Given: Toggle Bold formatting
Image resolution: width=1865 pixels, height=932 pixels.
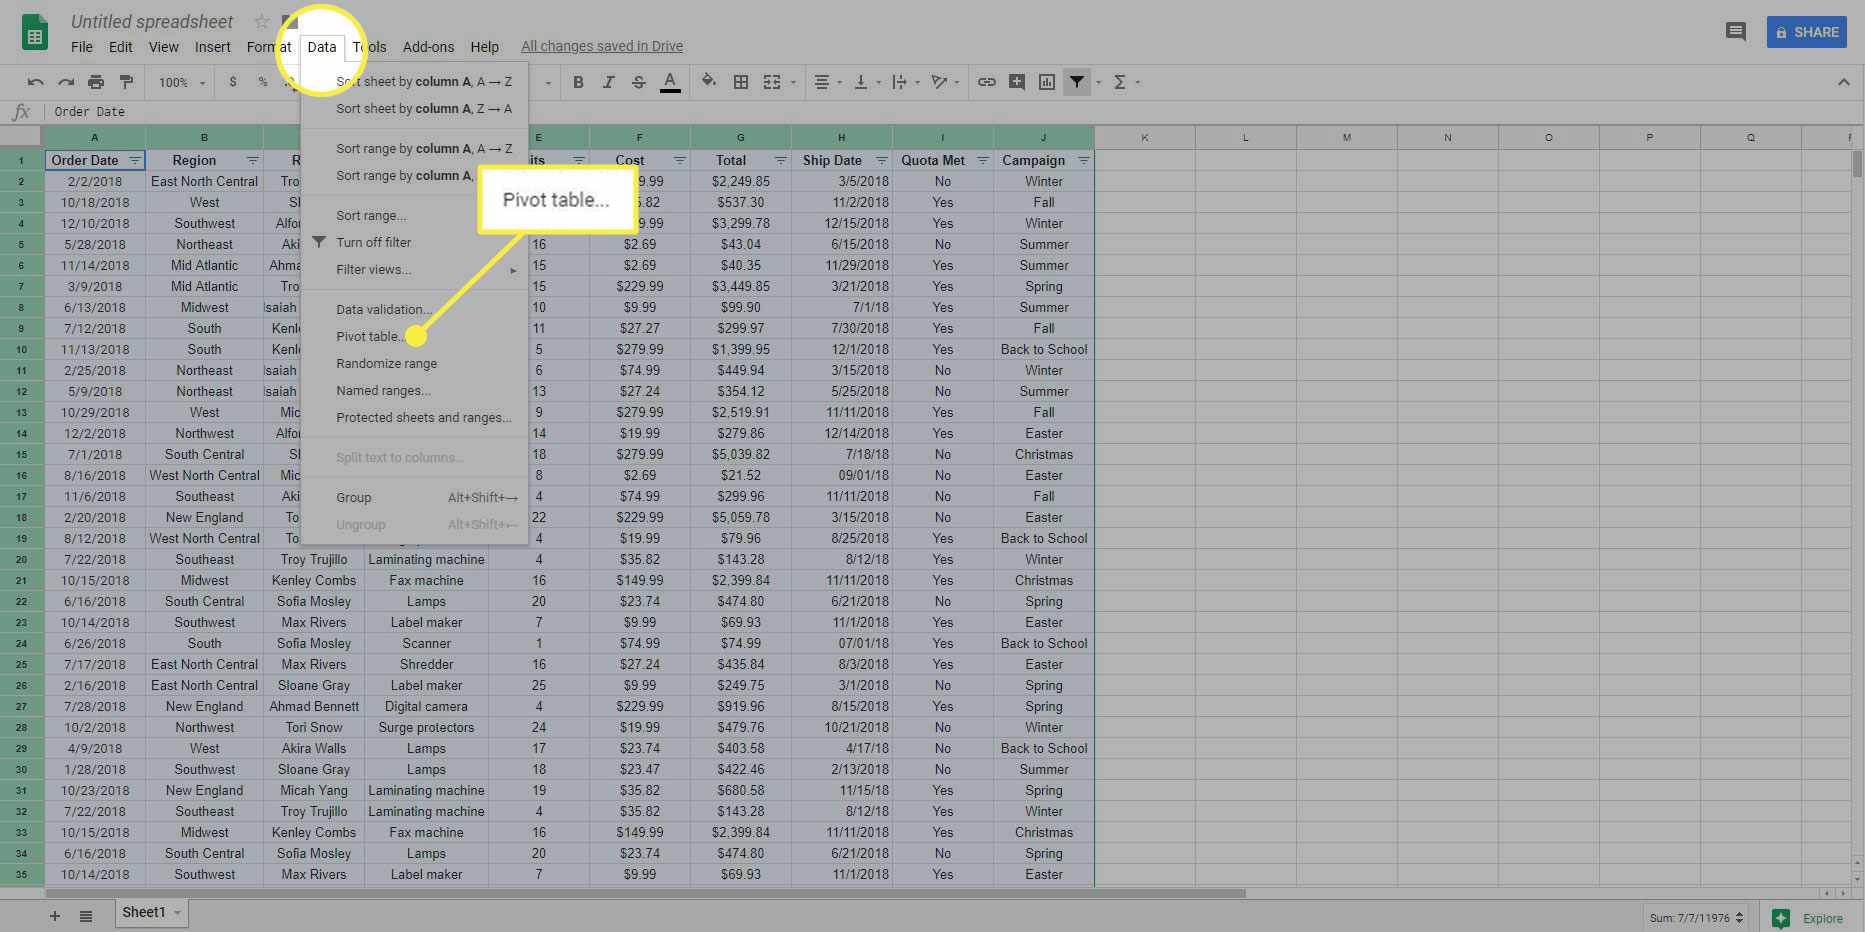Looking at the screenshot, I should (x=578, y=82).
